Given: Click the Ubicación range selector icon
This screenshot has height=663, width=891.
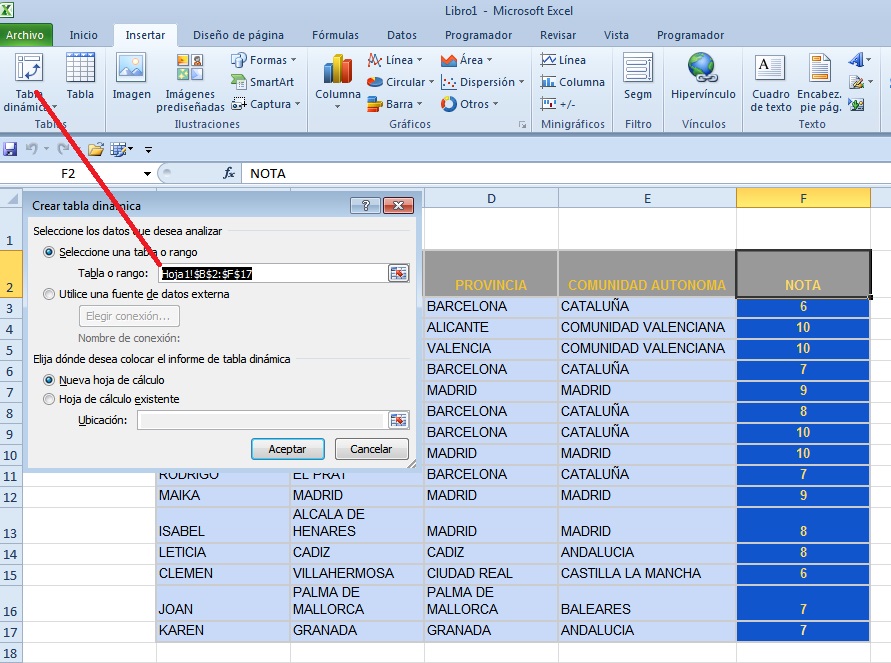Looking at the screenshot, I should coord(398,420).
